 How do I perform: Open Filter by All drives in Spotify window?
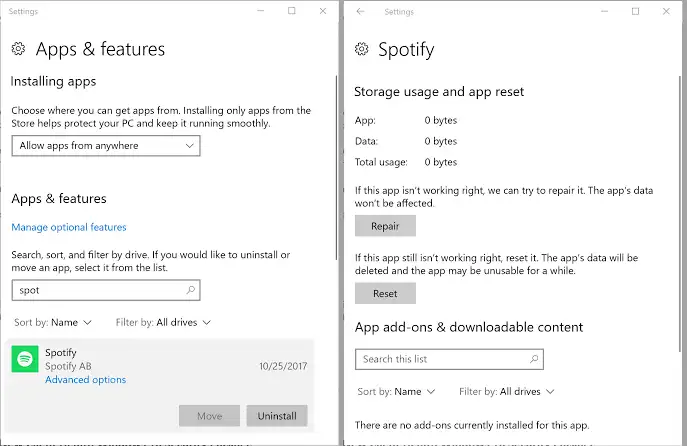click(507, 392)
